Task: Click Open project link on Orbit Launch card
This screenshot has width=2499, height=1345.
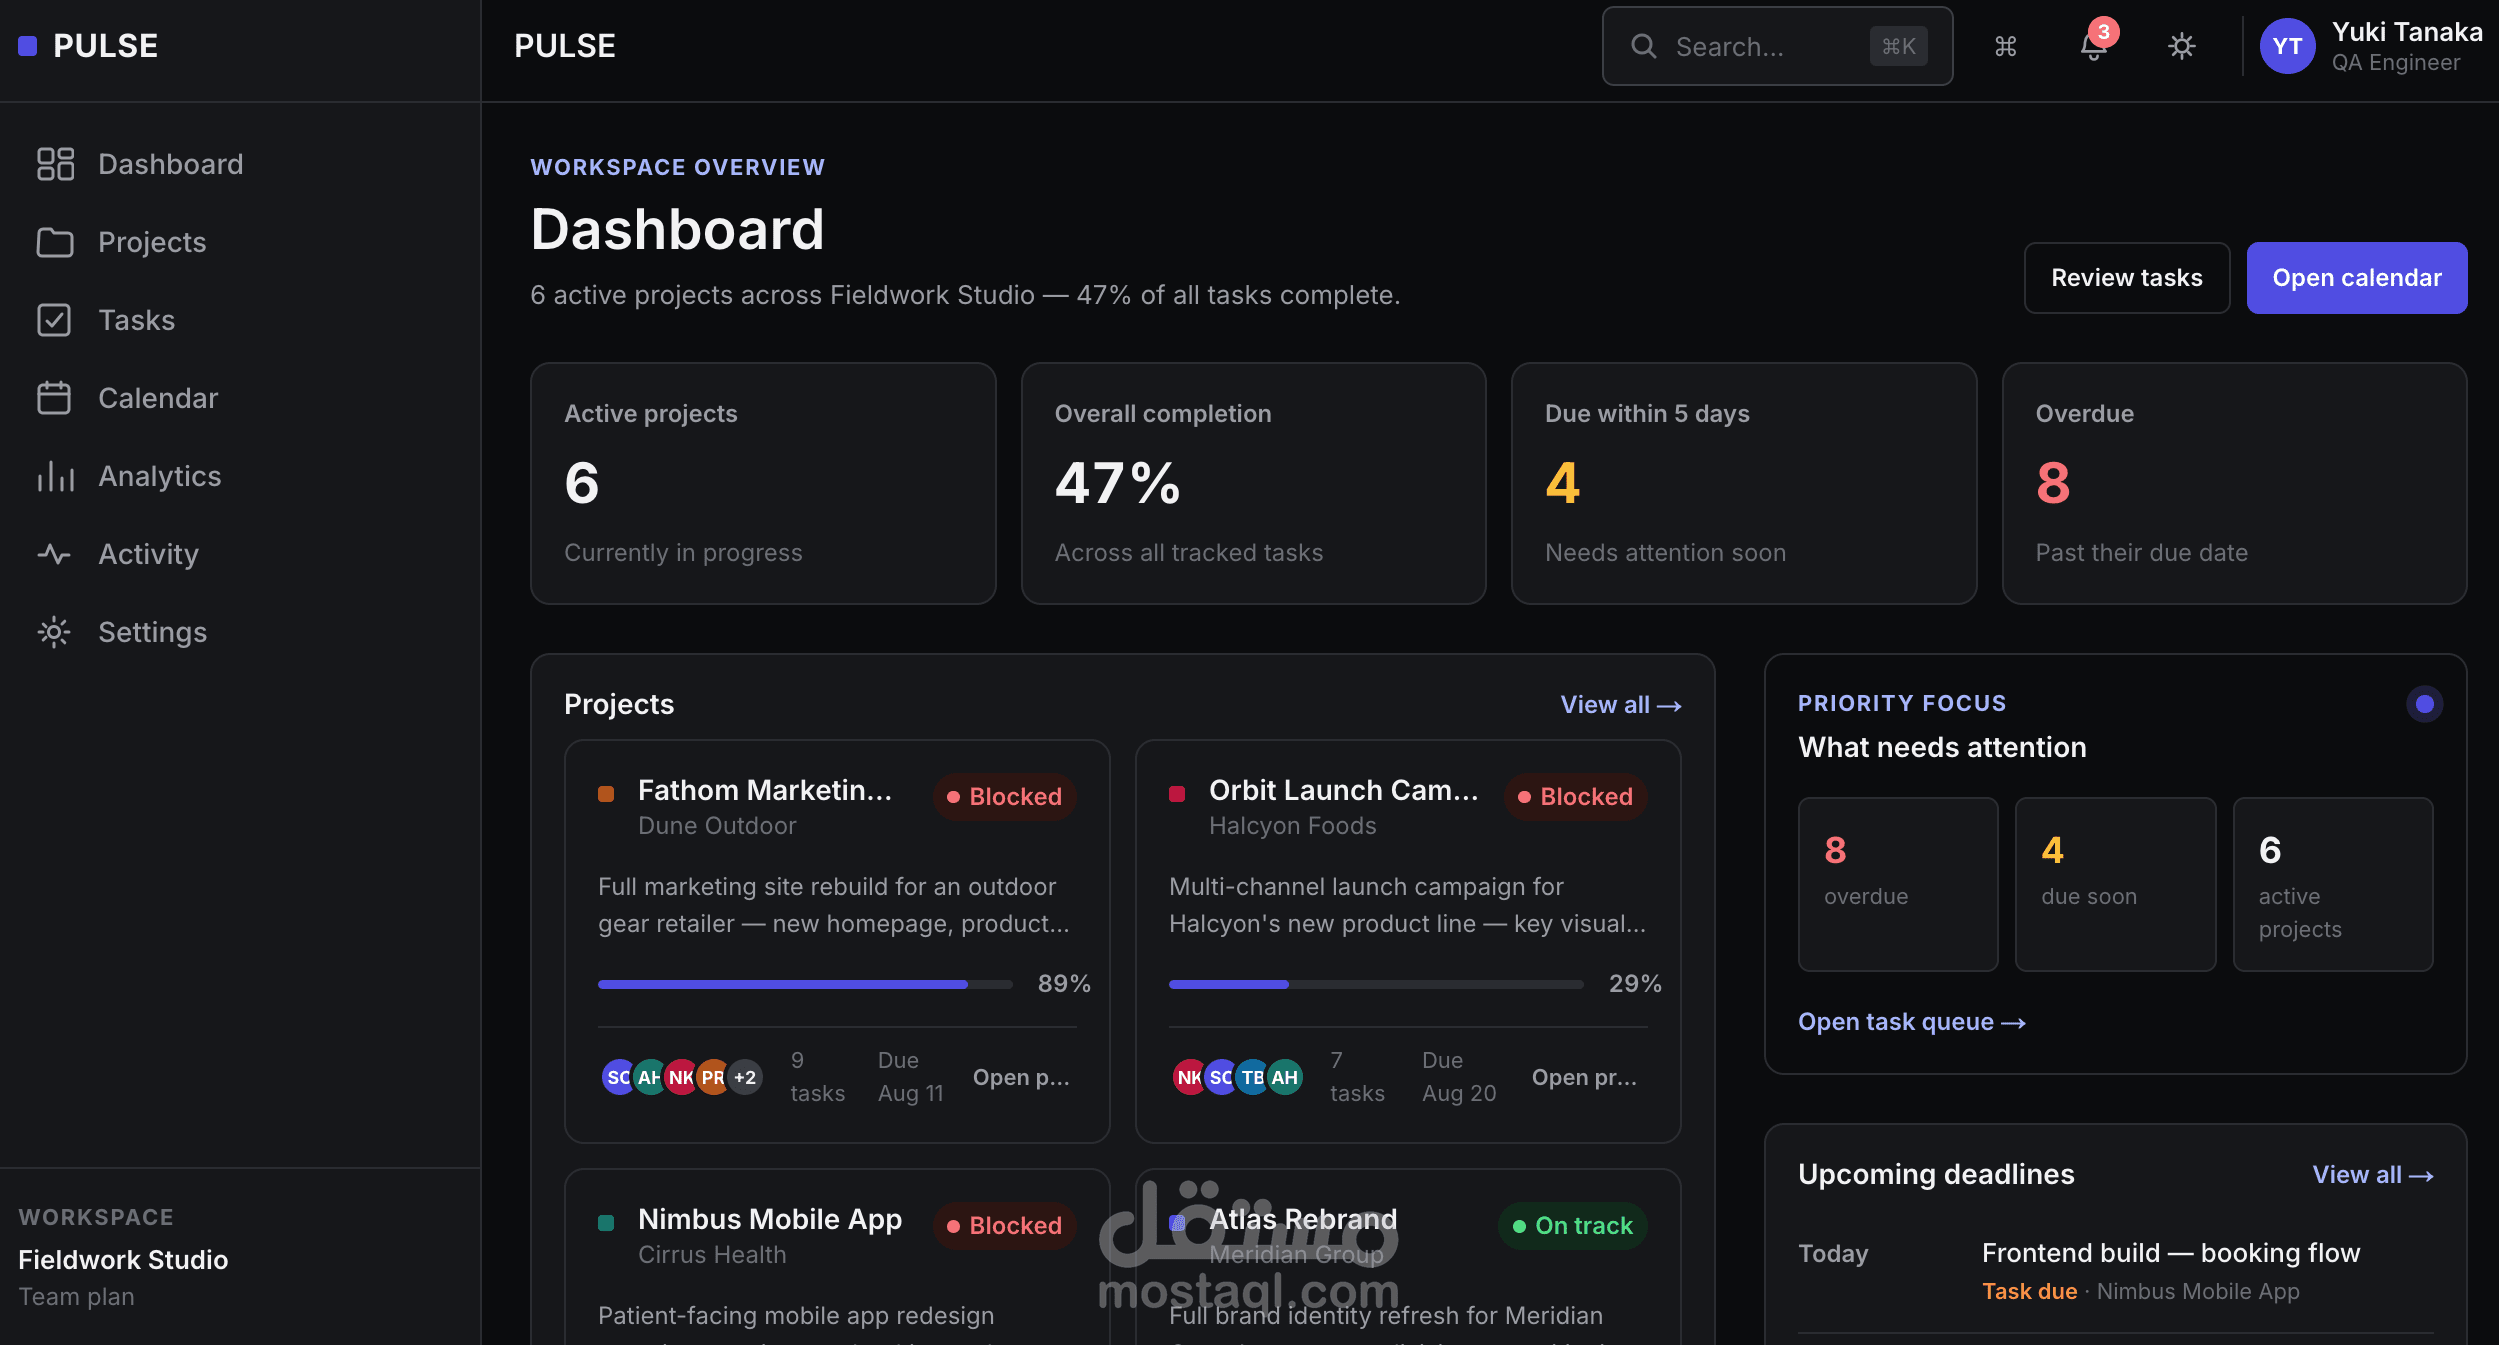Action: [x=1584, y=1077]
